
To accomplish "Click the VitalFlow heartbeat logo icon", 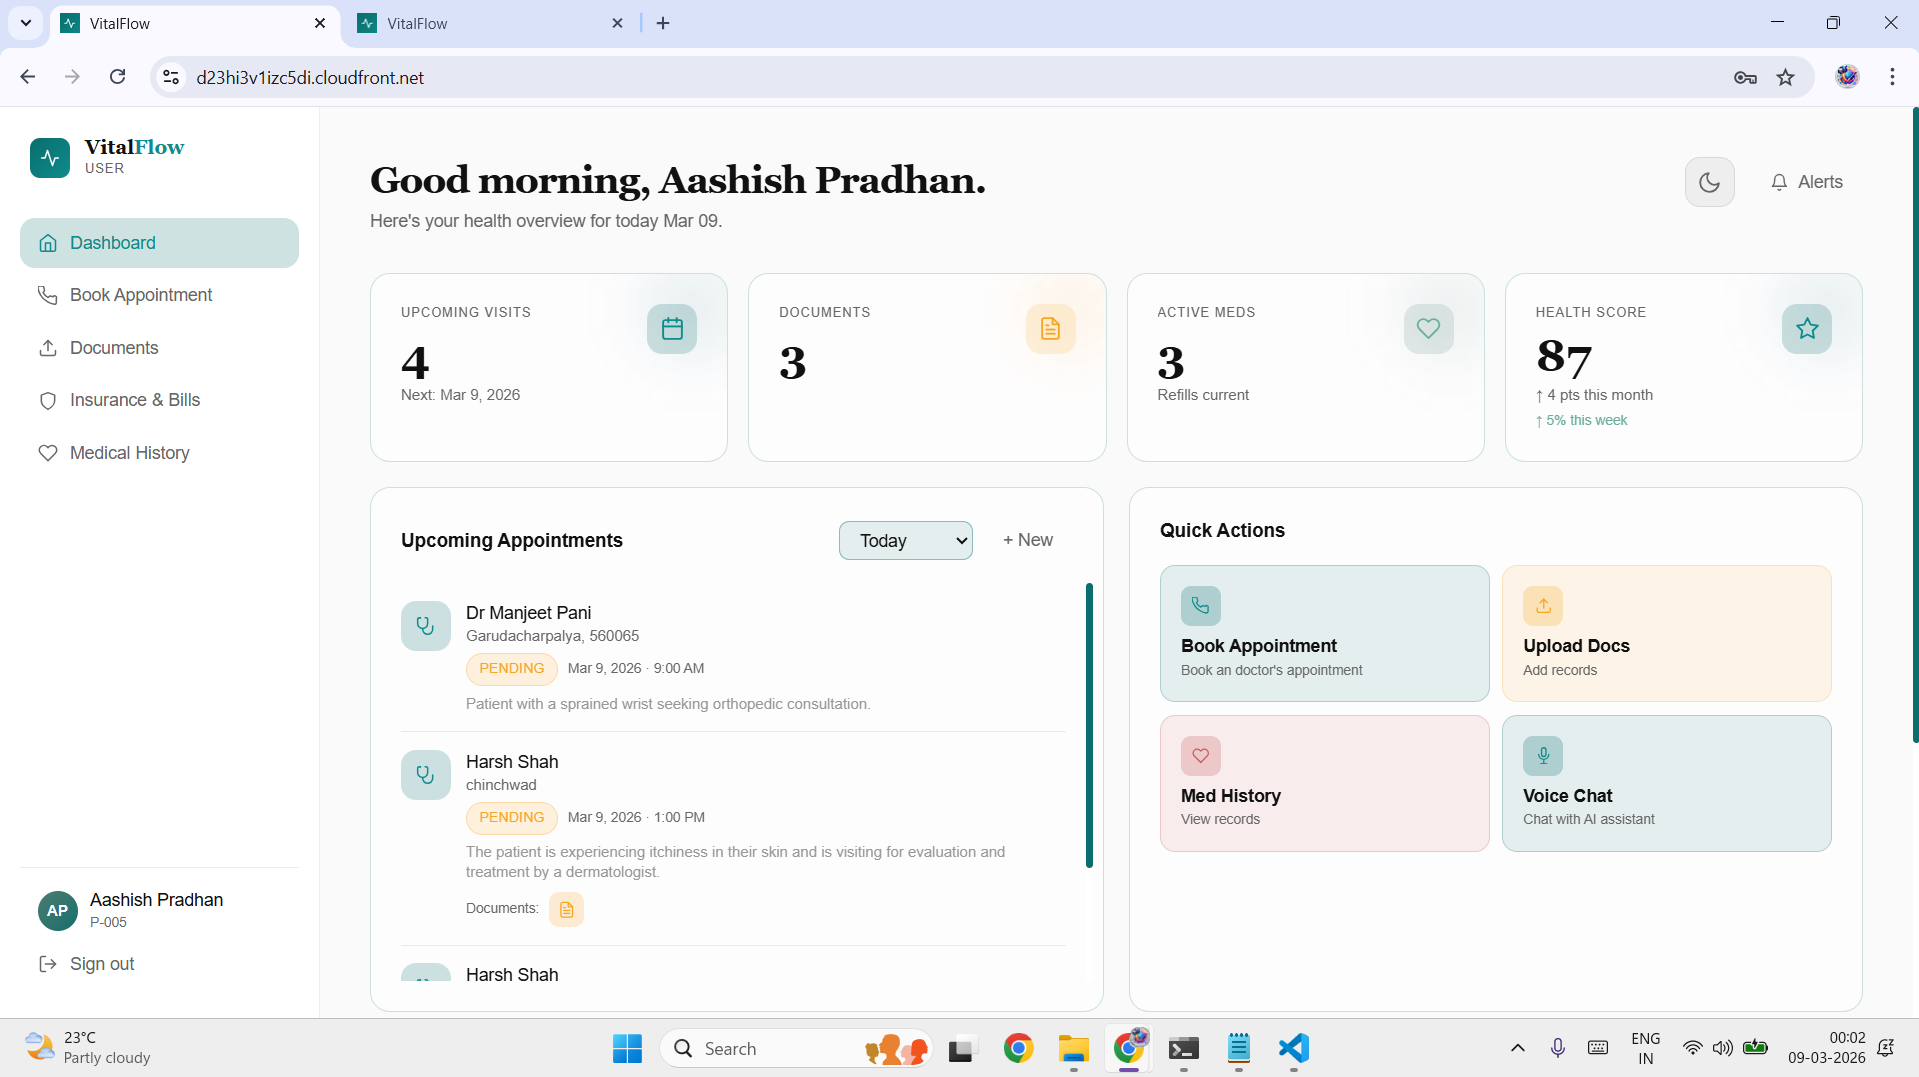I will tap(49, 157).
